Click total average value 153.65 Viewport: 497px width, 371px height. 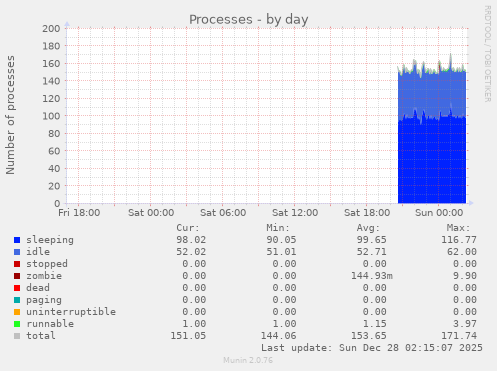coord(369,336)
